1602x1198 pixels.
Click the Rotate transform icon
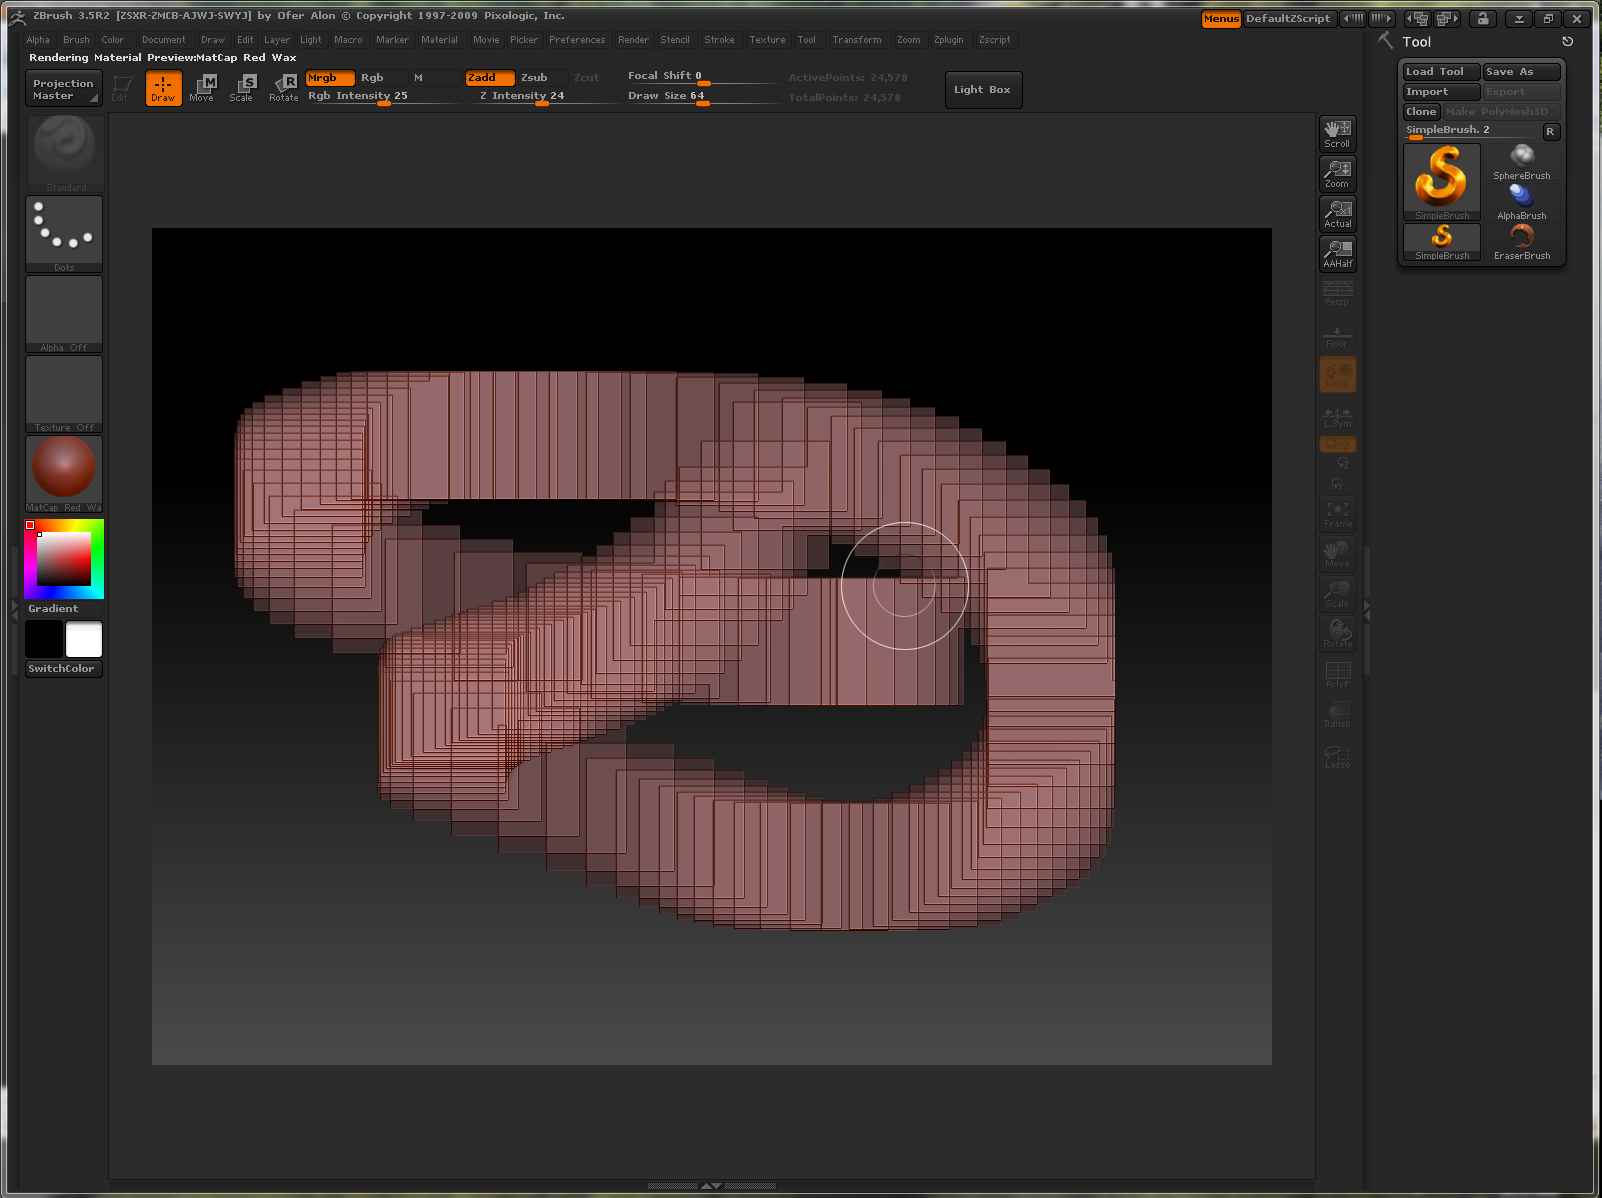[x=284, y=88]
